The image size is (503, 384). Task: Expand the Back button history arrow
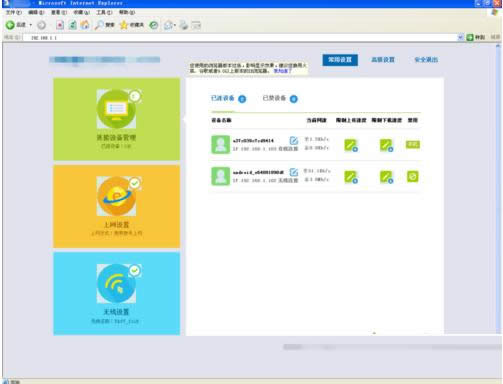(31, 25)
